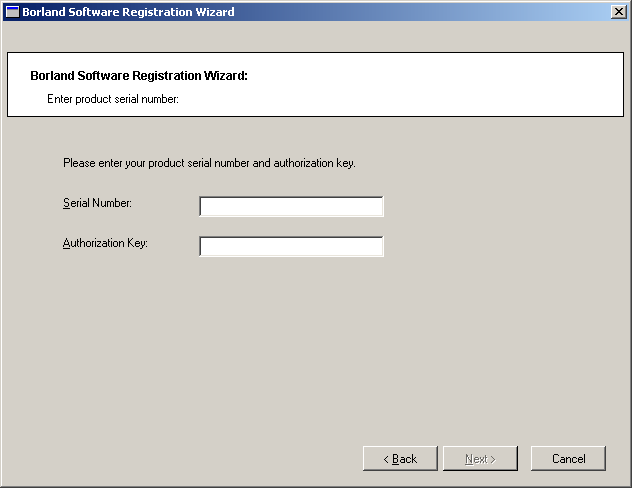
Task: Click into the Authorization Key text box
Action: [291, 246]
